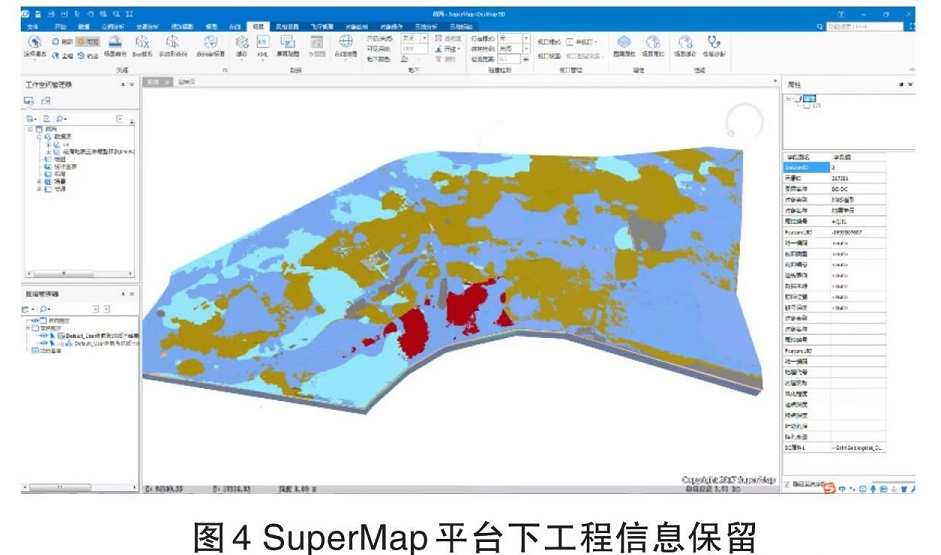
Task: Click the layer manager first toolbar dropdown
Action: click(x=26, y=310)
